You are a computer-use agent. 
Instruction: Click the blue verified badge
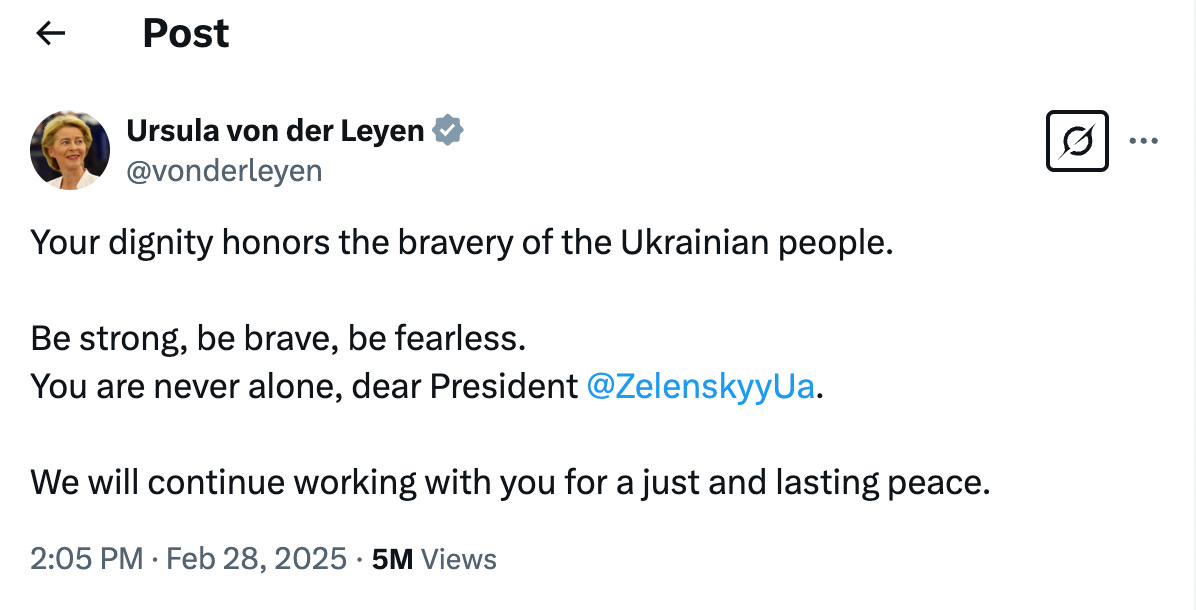(447, 130)
